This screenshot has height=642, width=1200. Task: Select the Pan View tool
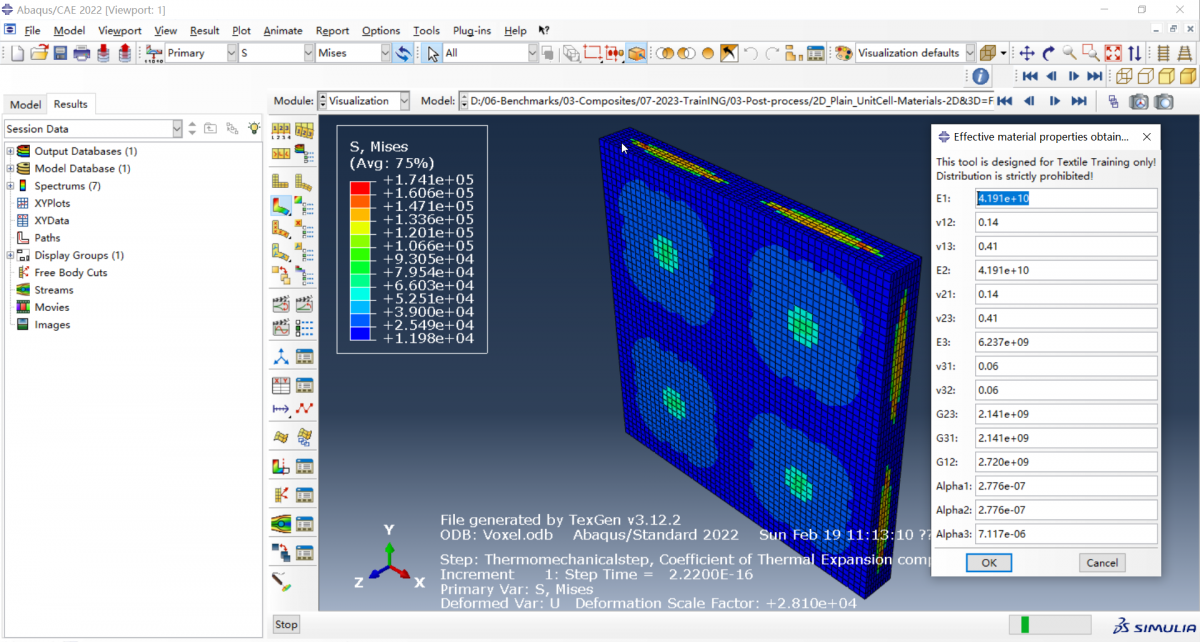1027,53
